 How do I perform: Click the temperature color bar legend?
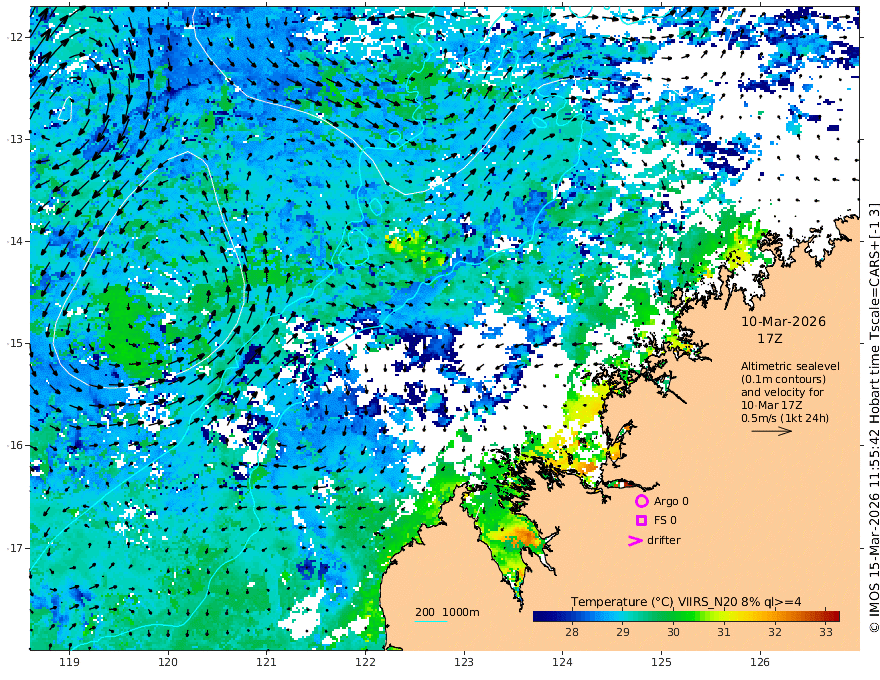pos(686,616)
